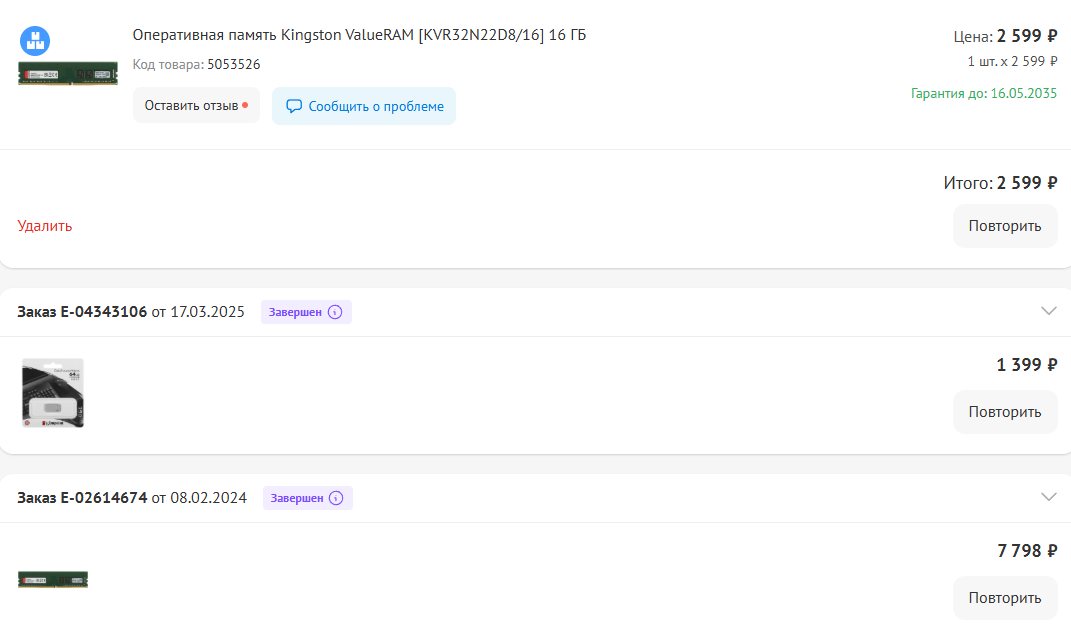Click the Завершен status badge of order E-02614674
The image size is (1071, 631).
tap(308, 498)
